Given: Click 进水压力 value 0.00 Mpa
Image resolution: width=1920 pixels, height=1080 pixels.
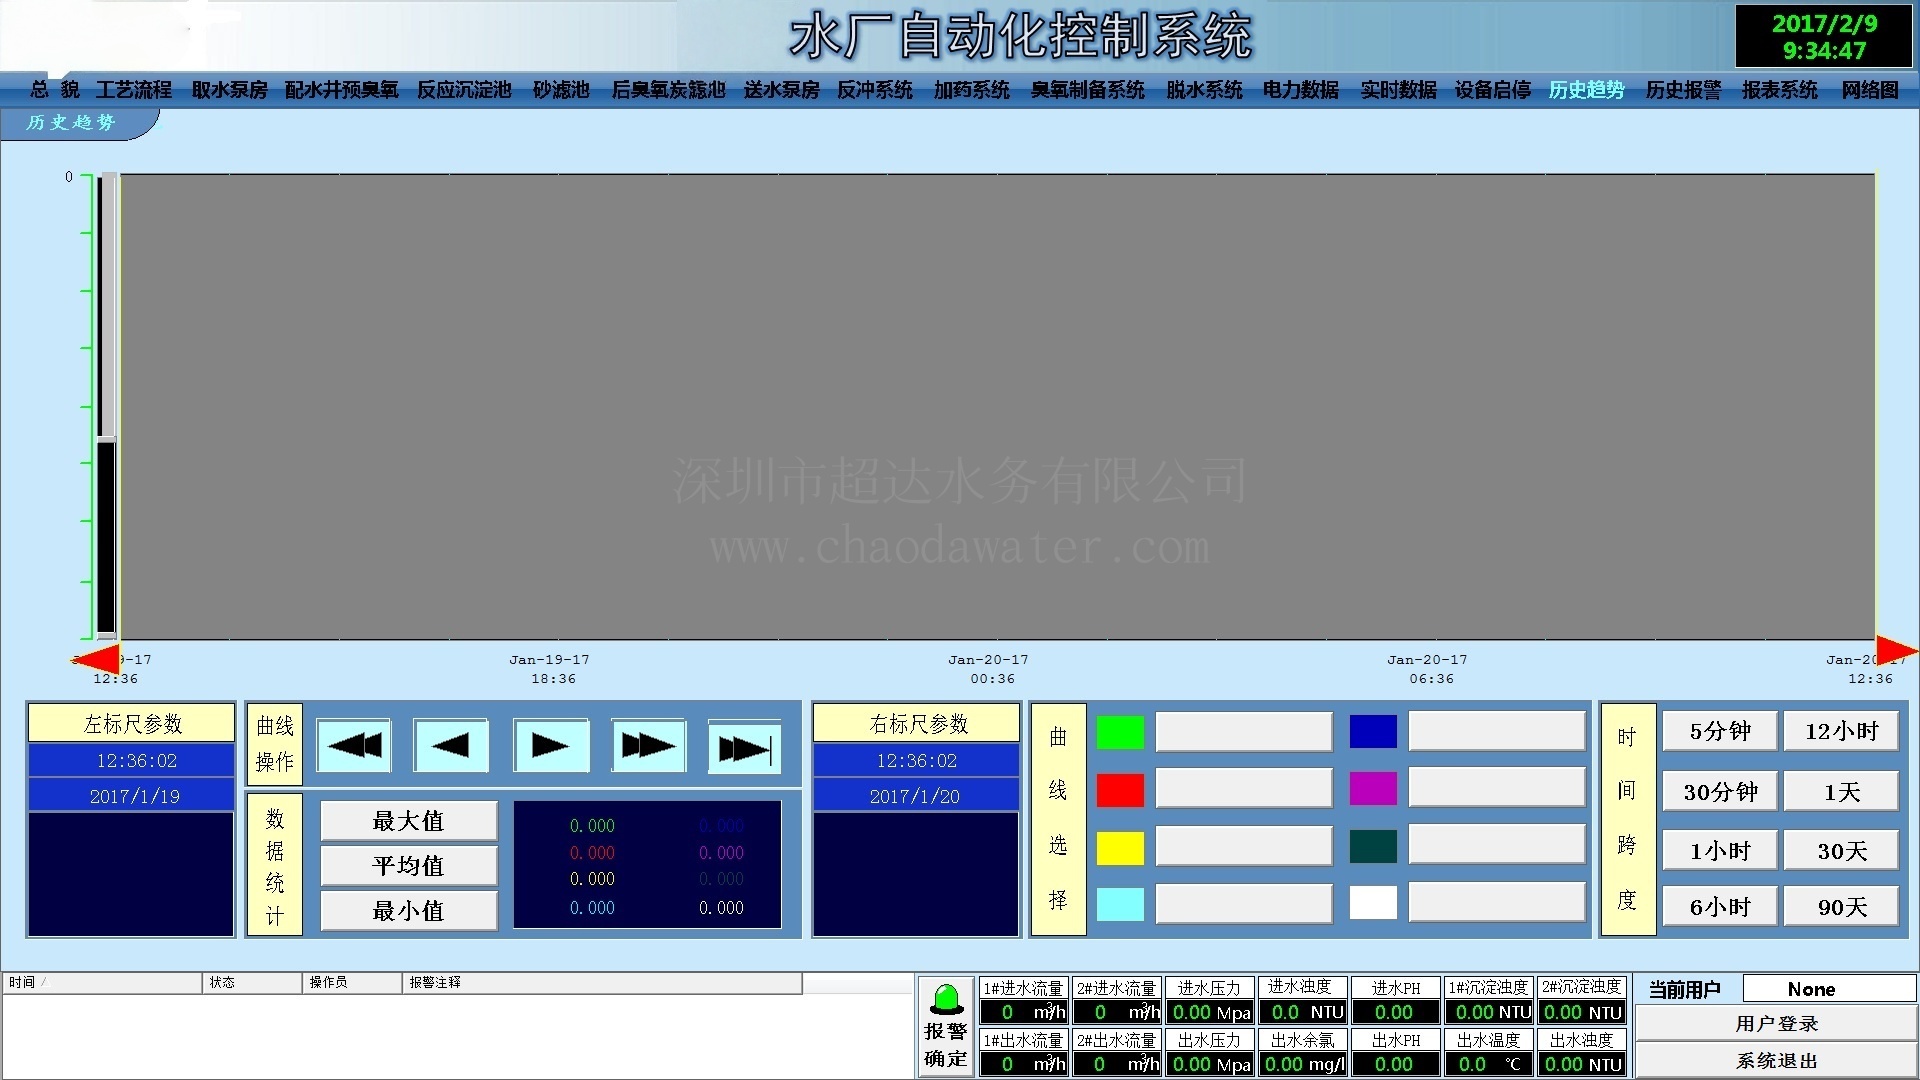Looking at the screenshot, I should coord(1211,1012).
